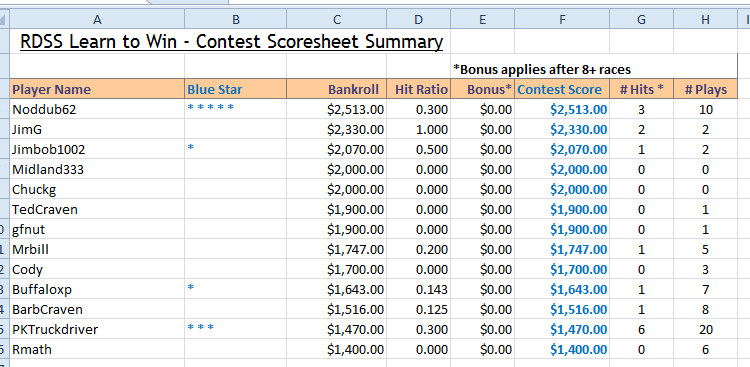This screenshot has height=367, width=750.
Task: Select the Jimbob1002 name cell
Action: pos(97,150)
